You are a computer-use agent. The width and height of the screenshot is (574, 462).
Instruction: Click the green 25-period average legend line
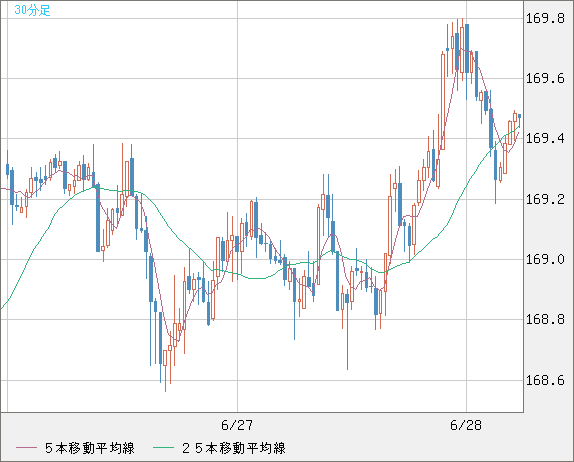163,448
